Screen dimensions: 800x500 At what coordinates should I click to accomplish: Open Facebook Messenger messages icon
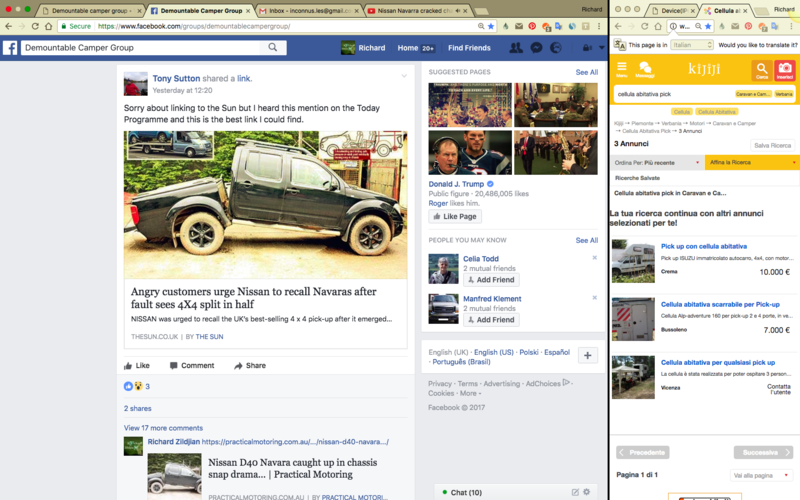(x=536, y=47)
